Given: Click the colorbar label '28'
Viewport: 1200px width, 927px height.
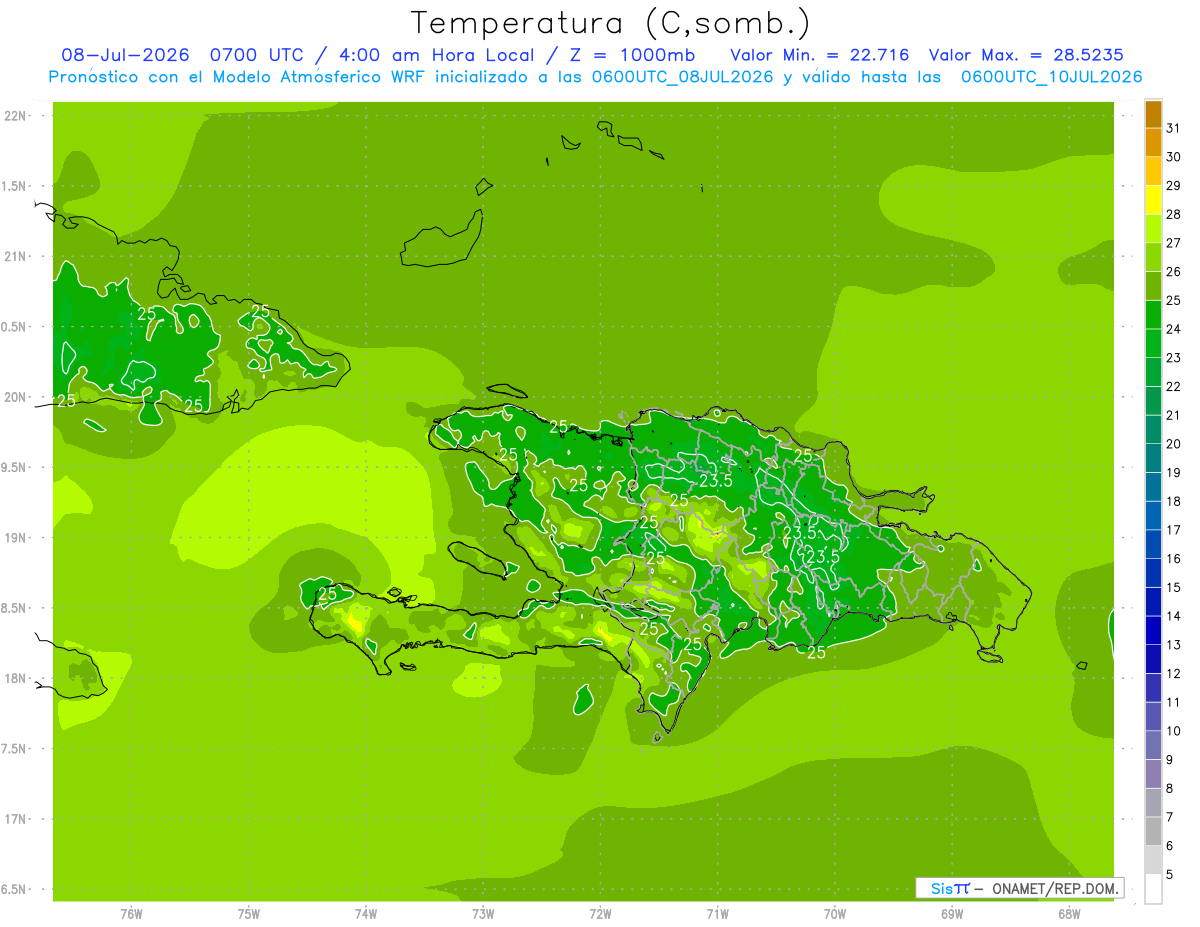Looking at the screenshot, I should (x=1174, y=214).
